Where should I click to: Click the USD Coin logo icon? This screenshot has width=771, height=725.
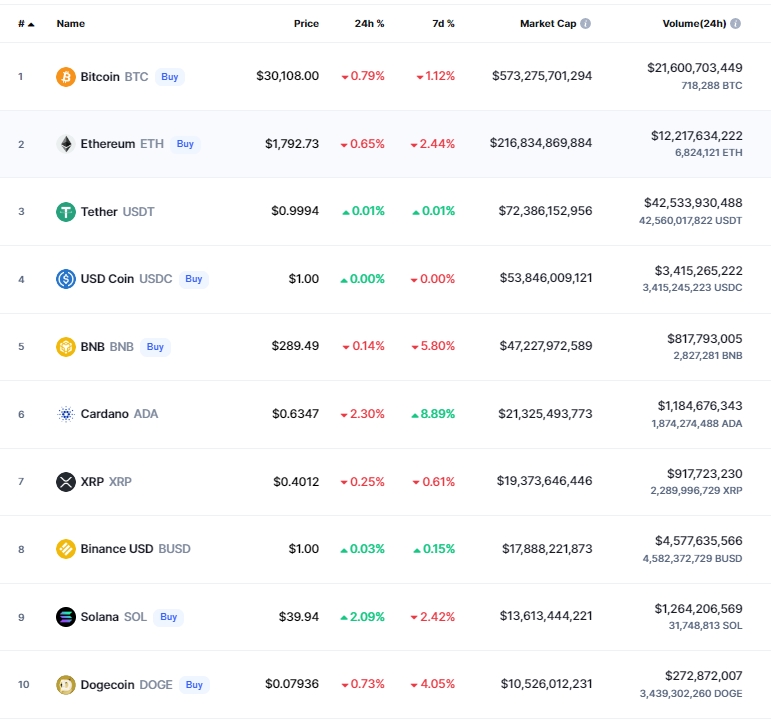(66, 279)
